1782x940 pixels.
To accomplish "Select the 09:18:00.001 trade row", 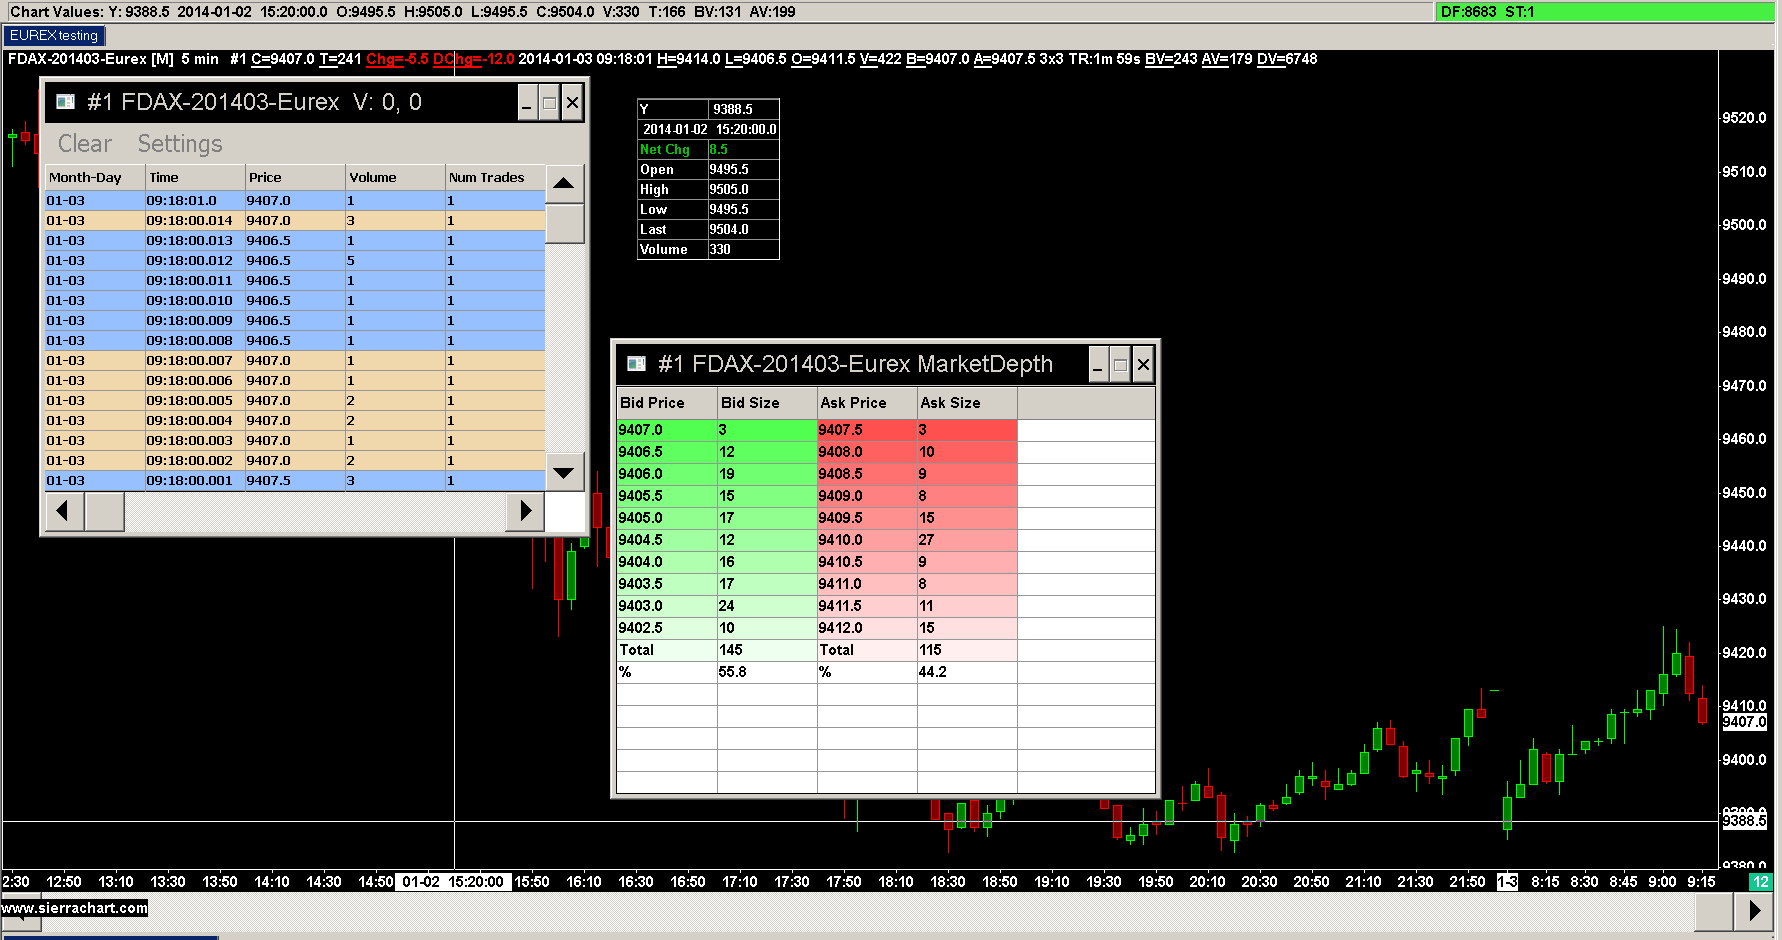I will coord(295,481).
